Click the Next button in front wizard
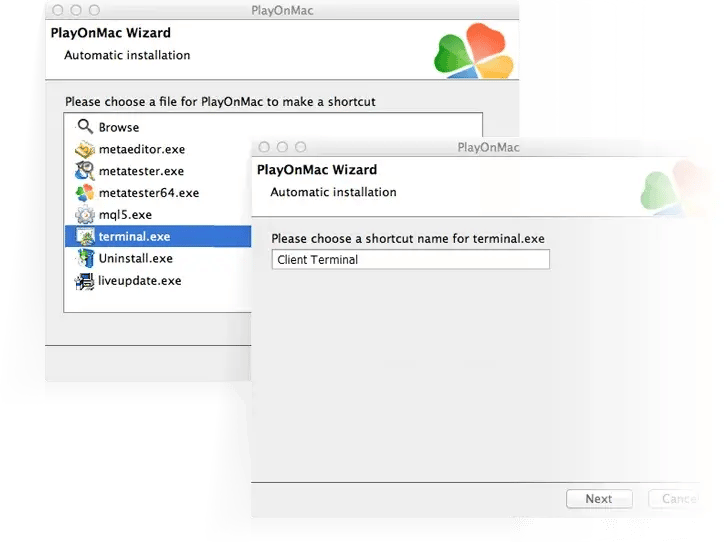This screenshot has height=542, width=726. (599, 498)
